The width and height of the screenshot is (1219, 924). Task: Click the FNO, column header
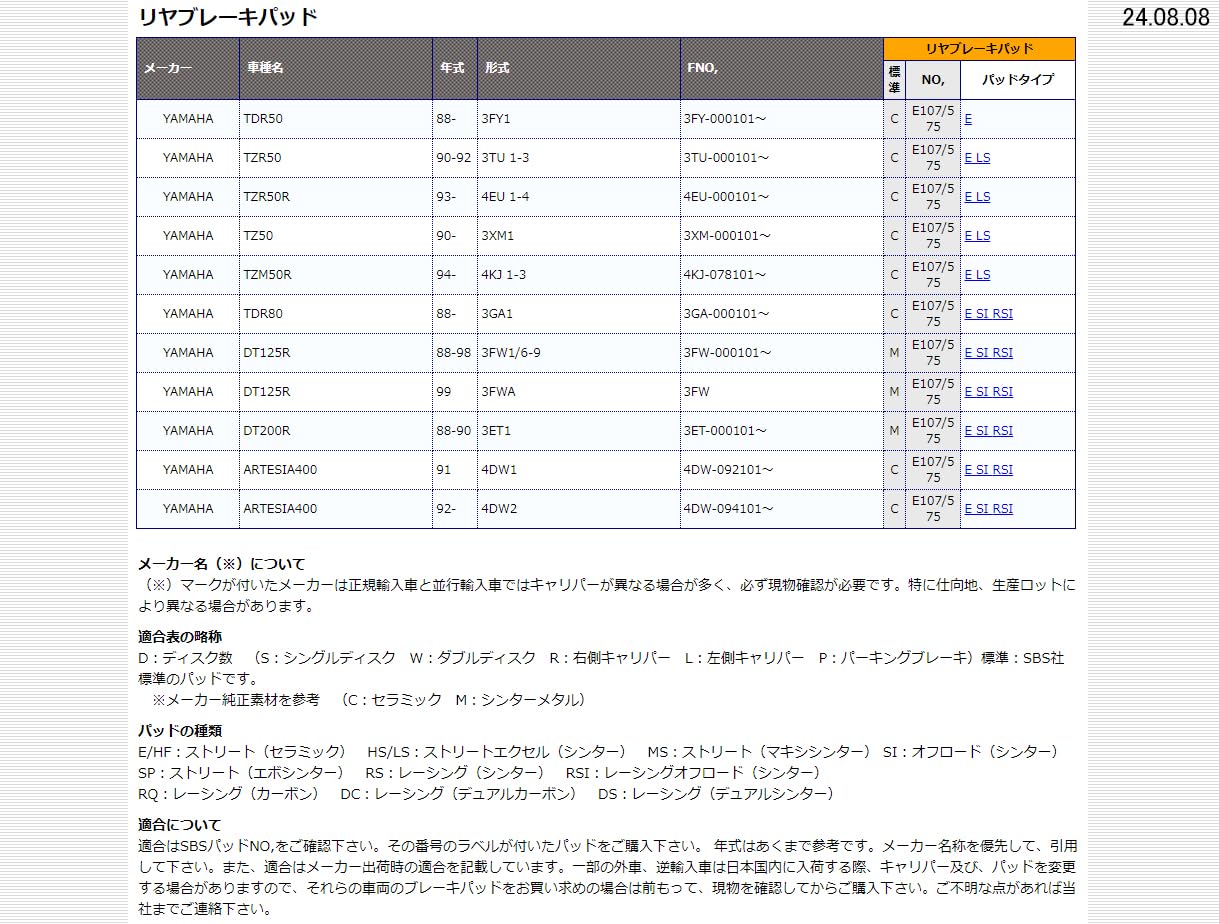782,68
